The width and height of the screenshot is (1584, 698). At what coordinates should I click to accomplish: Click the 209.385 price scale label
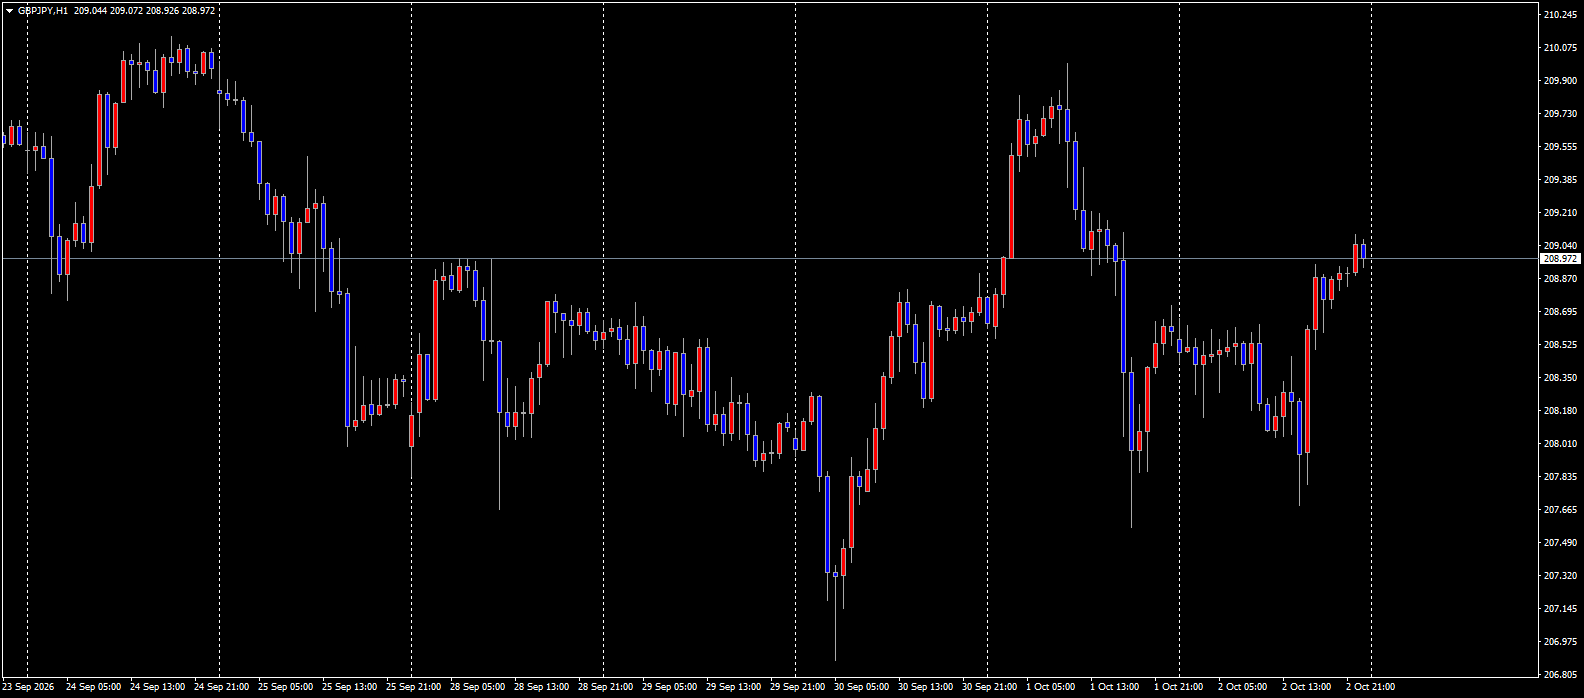click(x=1560, y=180)
